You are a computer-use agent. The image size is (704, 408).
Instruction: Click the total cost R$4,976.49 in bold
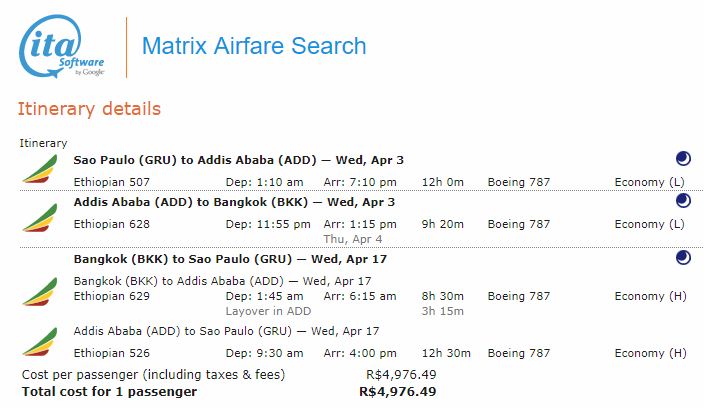point(397,392)
